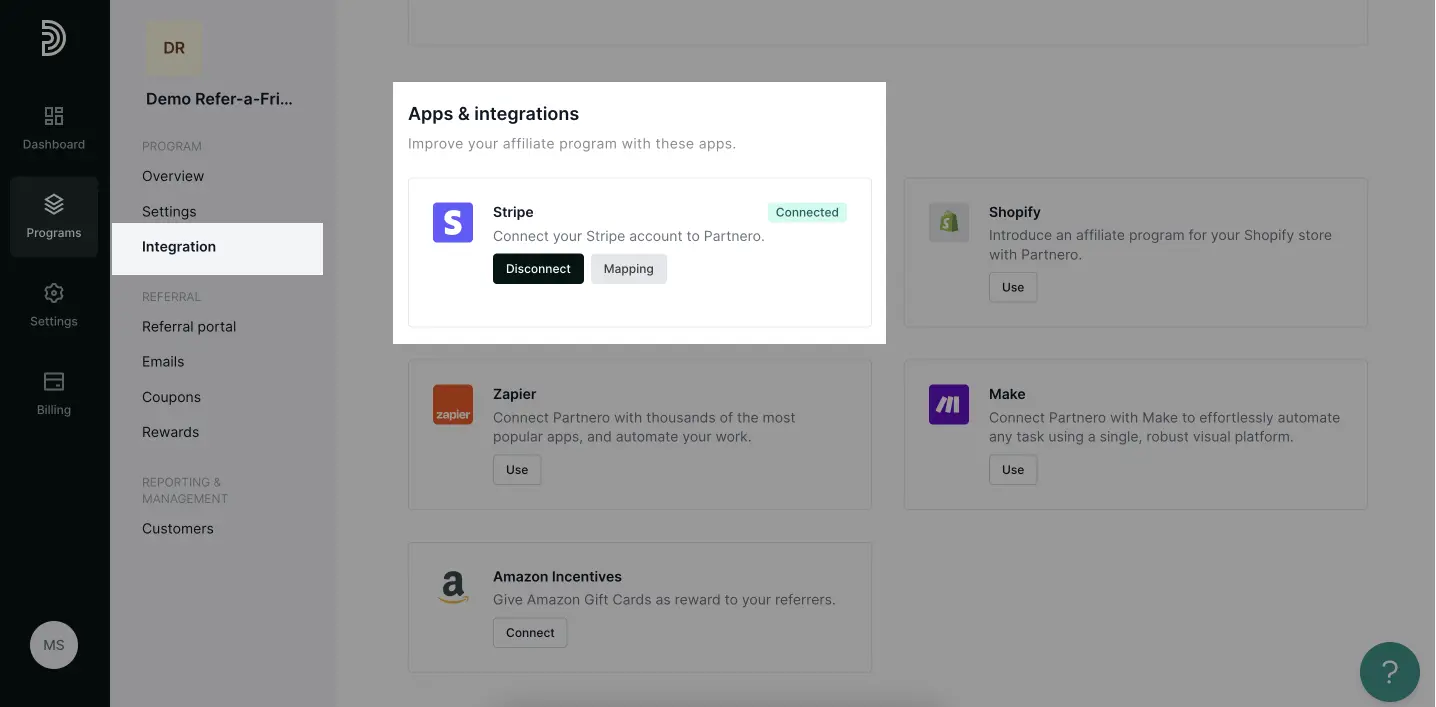Click the Make logo icon
Screen dimensions: 1436x707
[949, 404]
